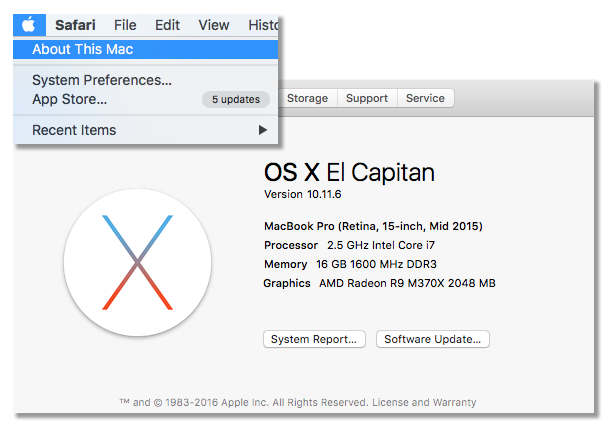
Task: Open the Apple logo menu
Action: tap(29, 25)
